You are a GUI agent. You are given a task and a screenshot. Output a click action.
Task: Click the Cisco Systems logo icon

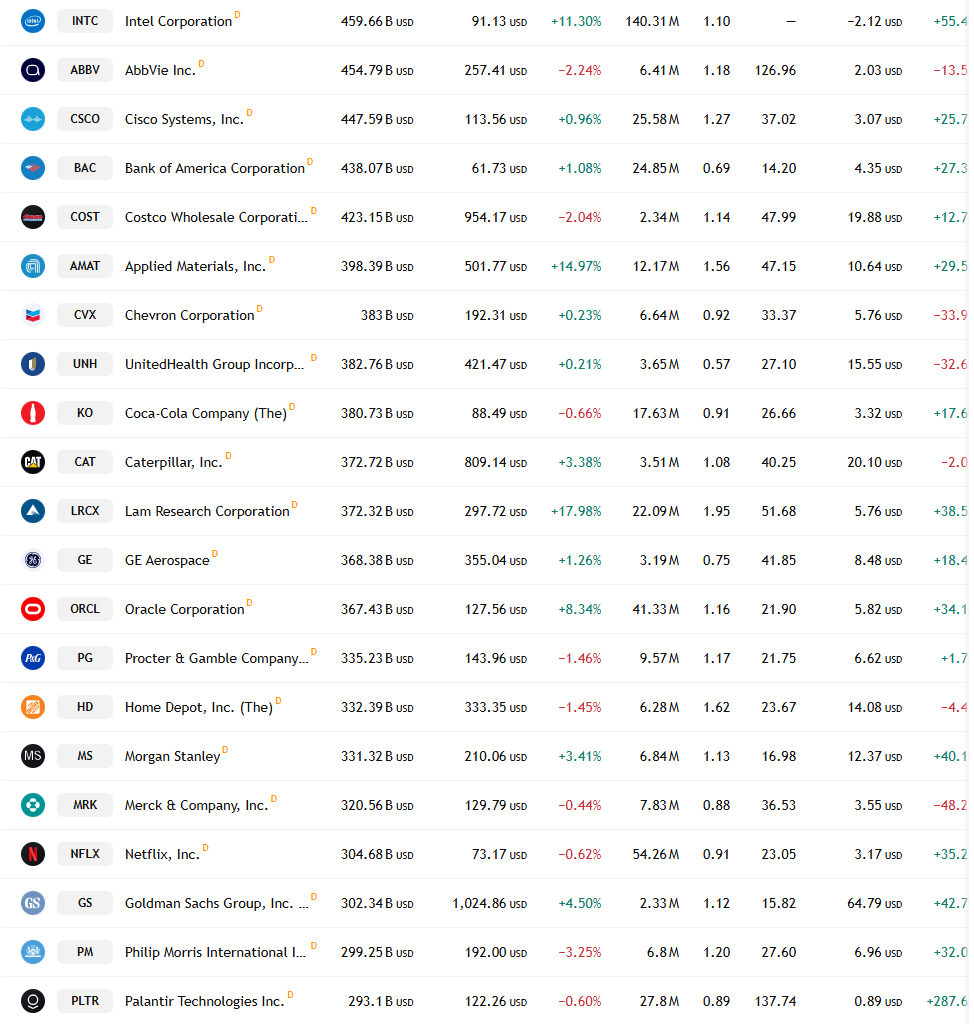click(x=33, y=119)
